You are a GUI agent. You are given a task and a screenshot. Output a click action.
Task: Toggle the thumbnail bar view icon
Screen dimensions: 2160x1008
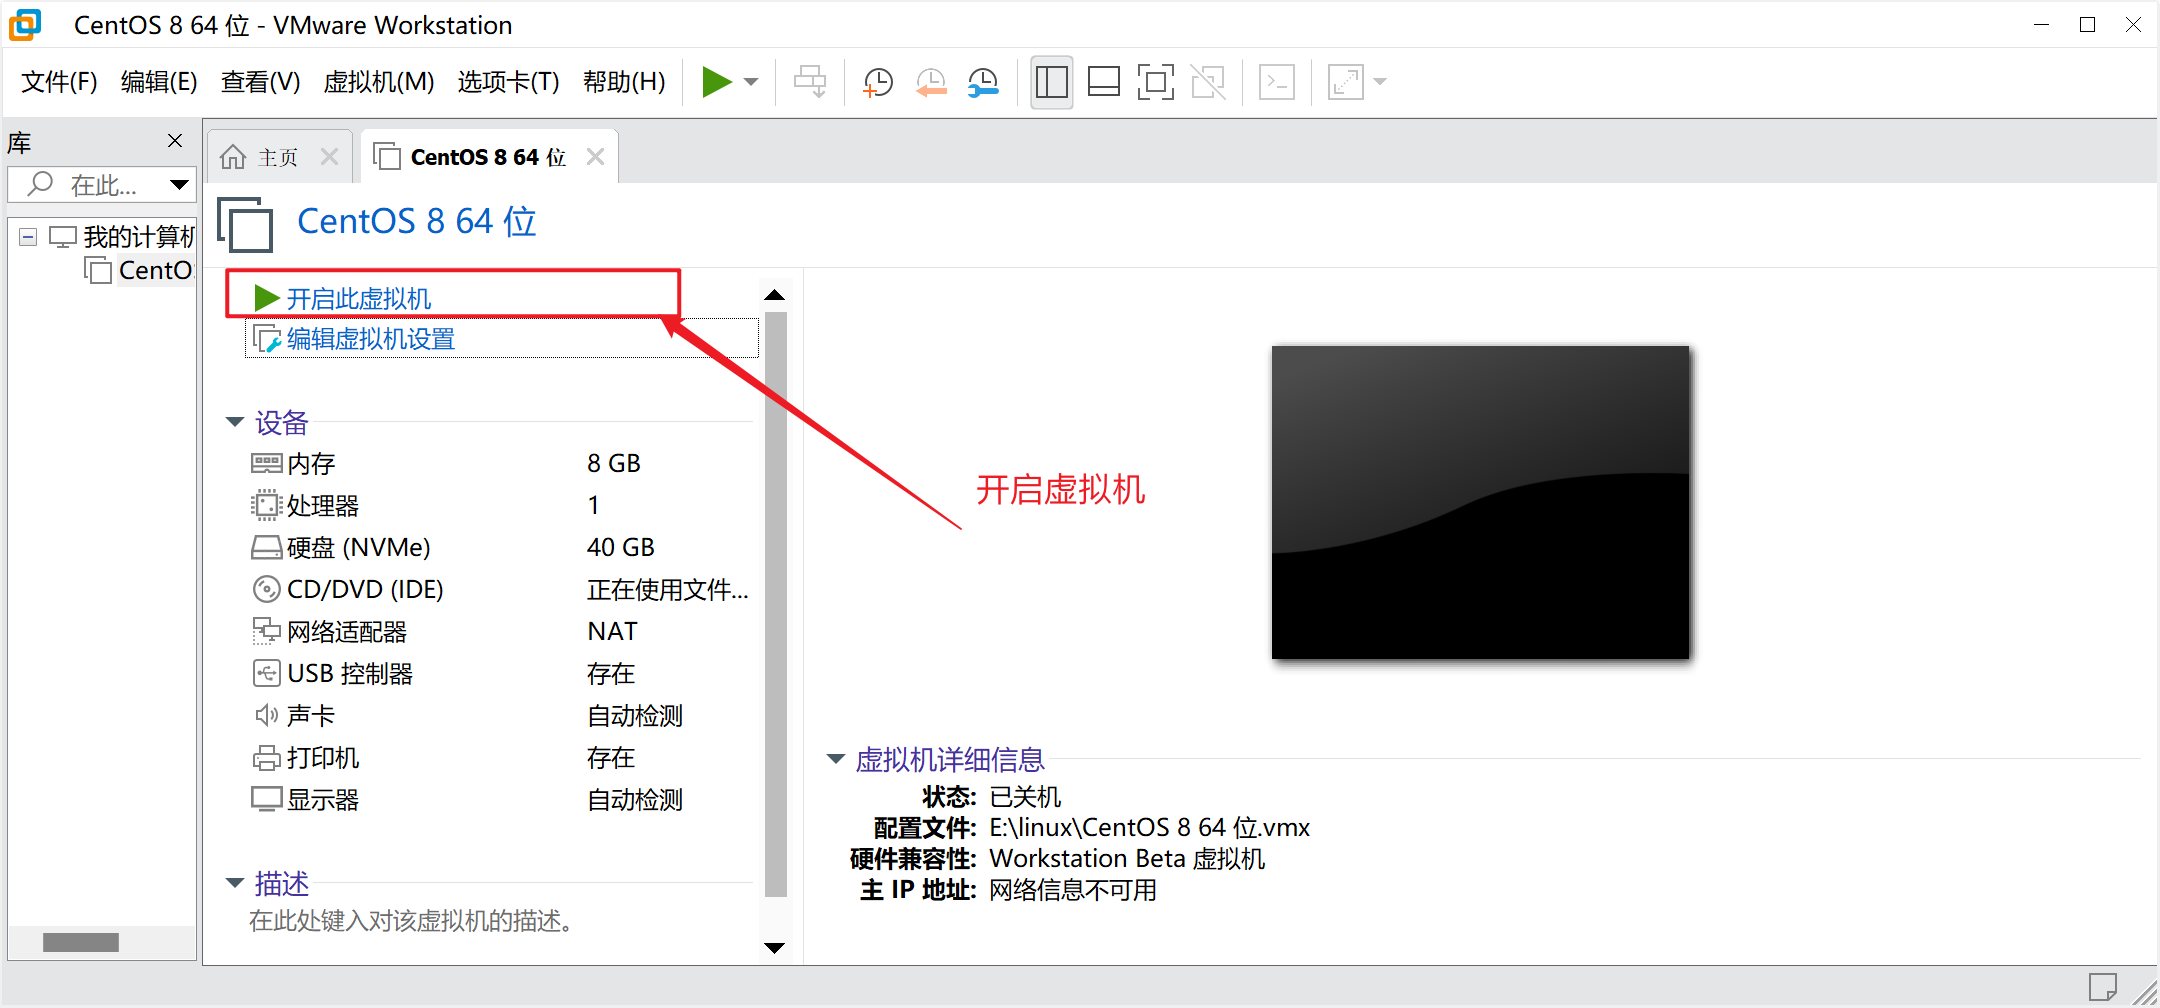(1103, 82)
